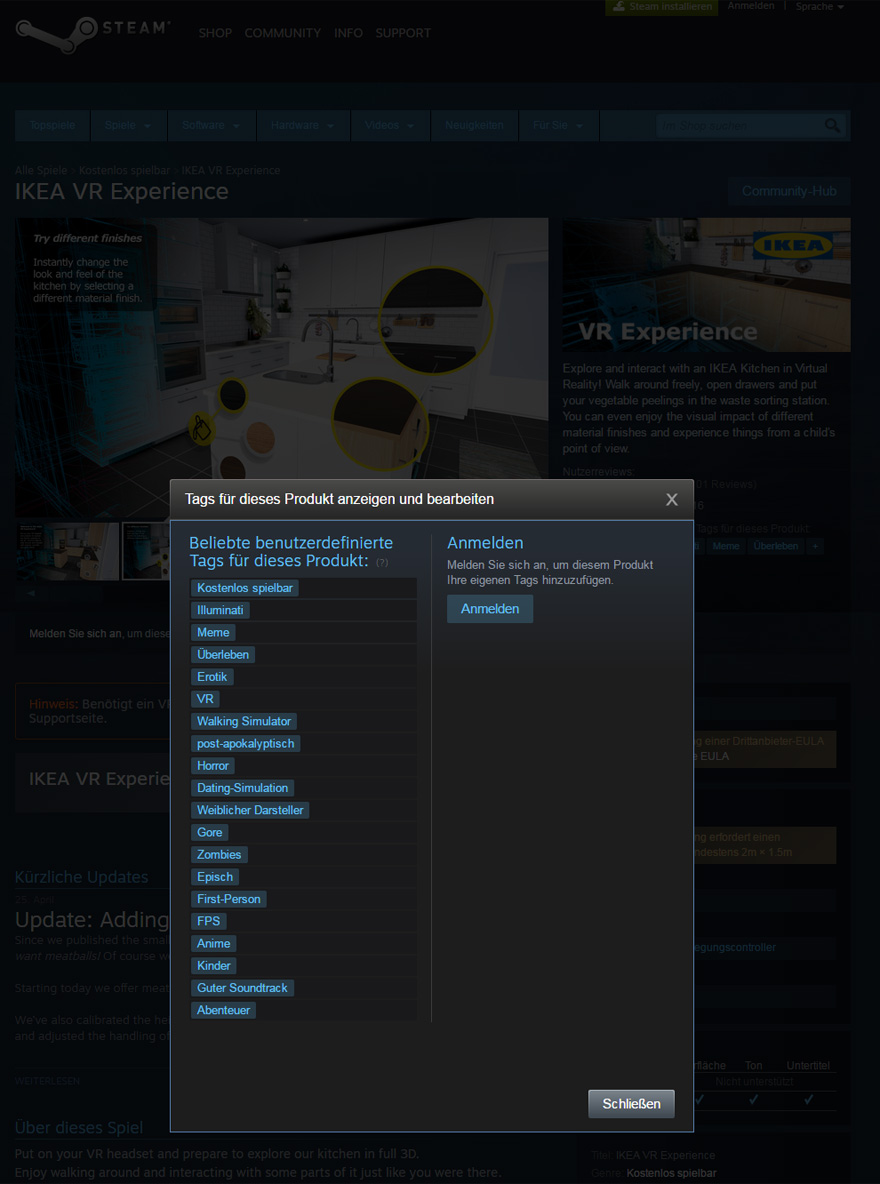Click the main kitchen screenshot image
Image resolution: width=880 pixels, height=1184 pixels.
tap(282, 367)
